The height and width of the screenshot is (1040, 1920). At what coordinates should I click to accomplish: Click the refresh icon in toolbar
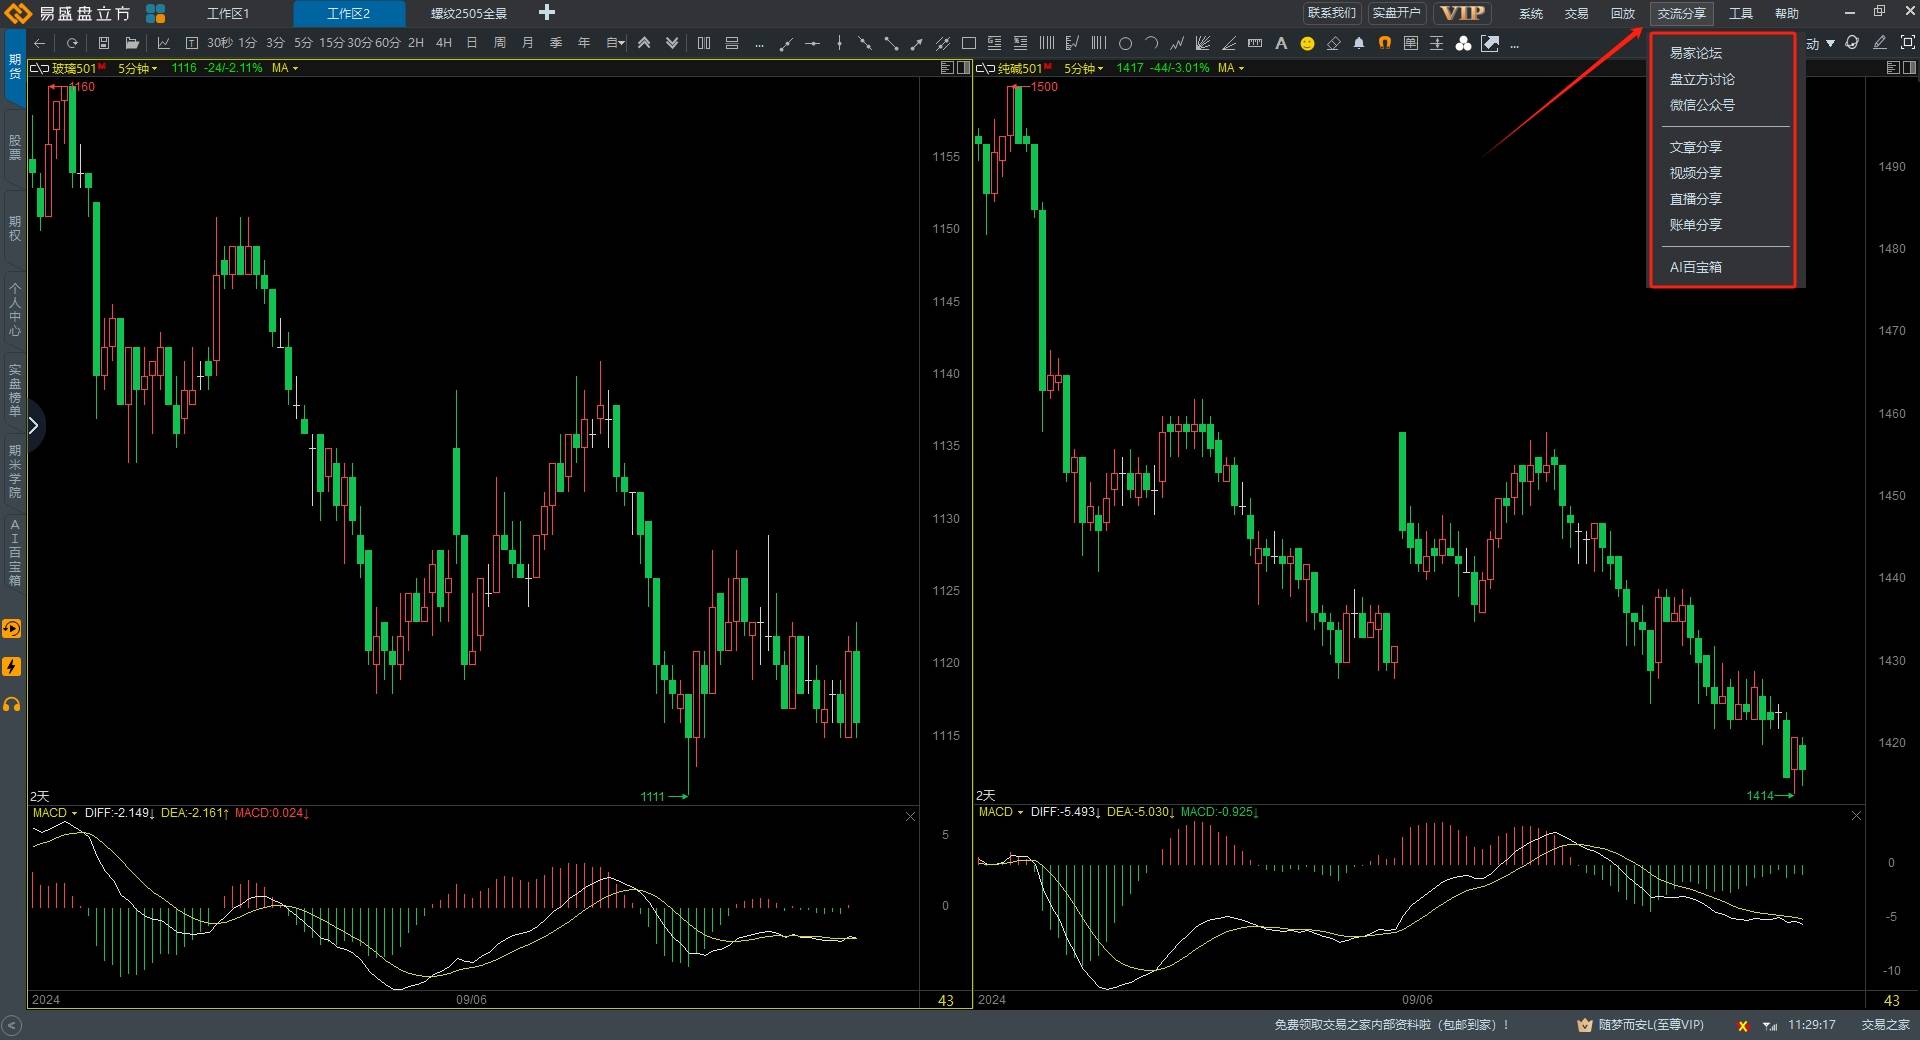72,43
